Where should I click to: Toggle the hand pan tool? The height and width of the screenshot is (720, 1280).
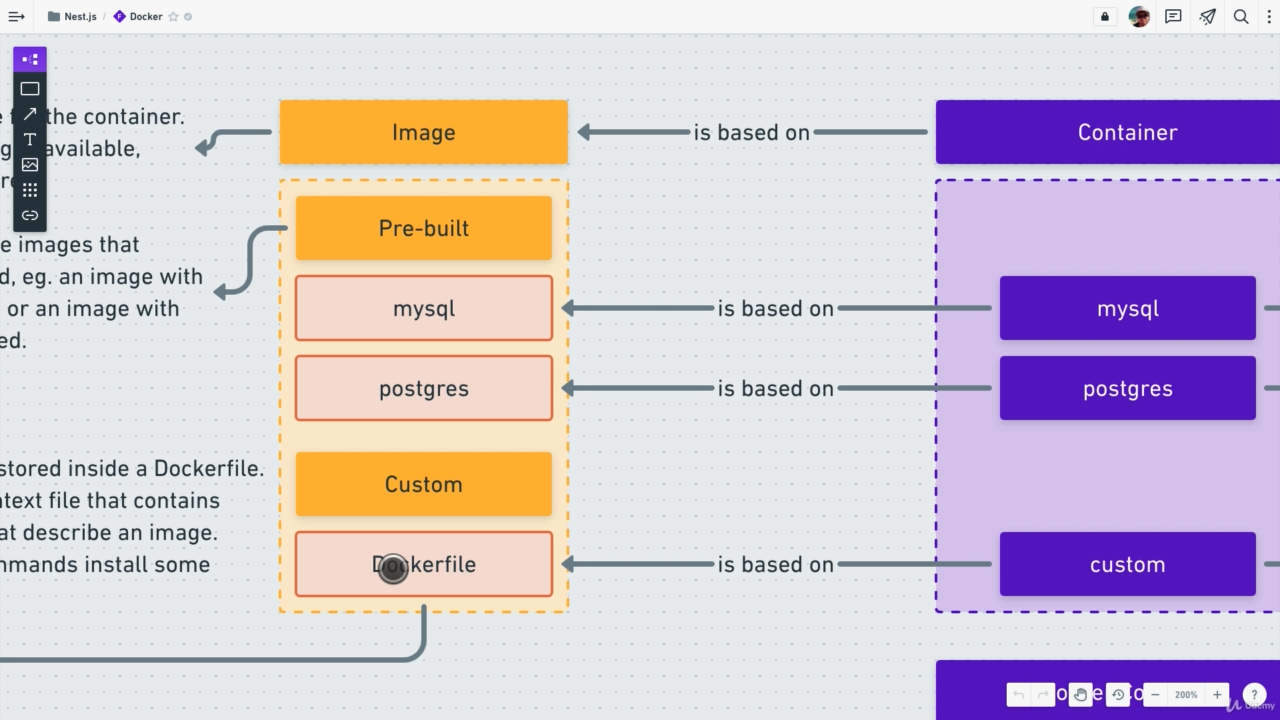tap(1080, 694)
